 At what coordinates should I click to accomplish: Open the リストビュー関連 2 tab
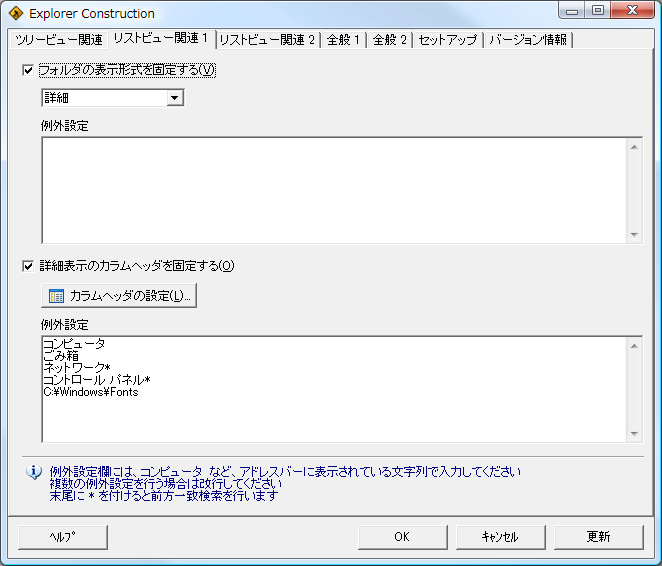tap(268, 40)
